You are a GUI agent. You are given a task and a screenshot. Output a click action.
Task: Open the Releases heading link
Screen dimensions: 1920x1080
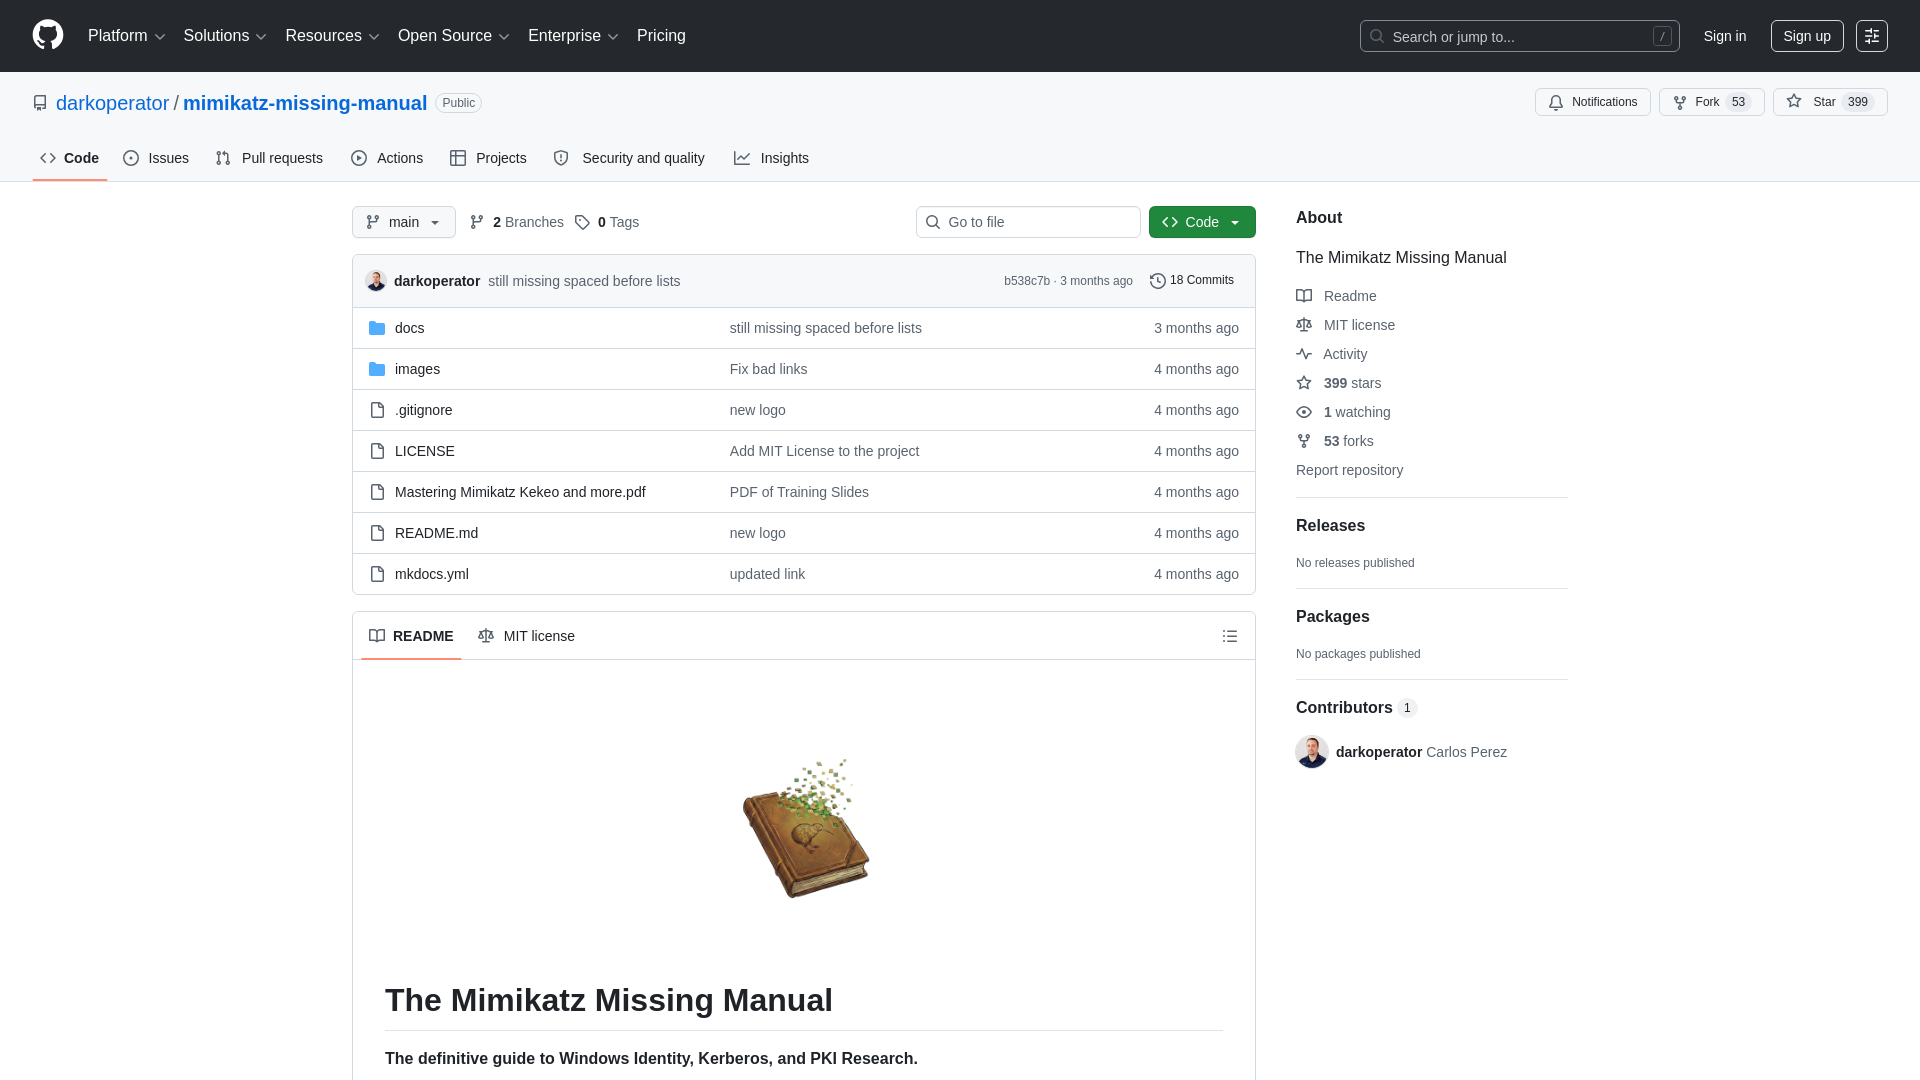[1330, 526]
